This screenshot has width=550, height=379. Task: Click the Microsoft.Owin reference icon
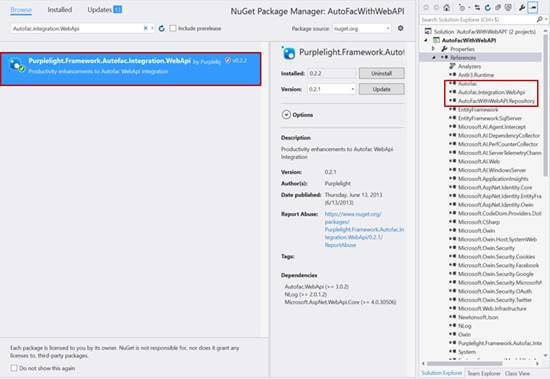pyautogui.click(x=452, y=231)
